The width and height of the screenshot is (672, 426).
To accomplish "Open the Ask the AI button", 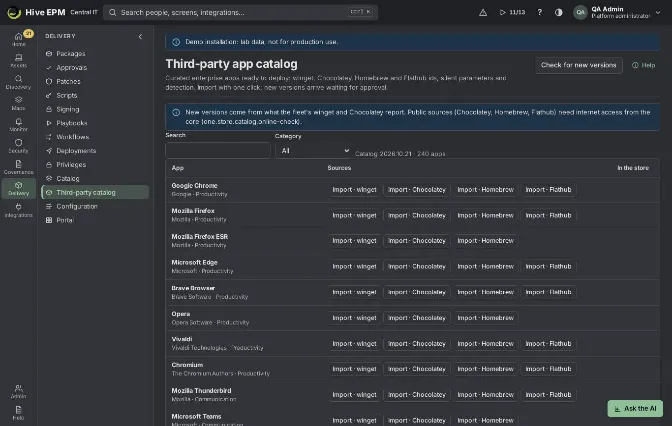I will [x=635, y=408].
